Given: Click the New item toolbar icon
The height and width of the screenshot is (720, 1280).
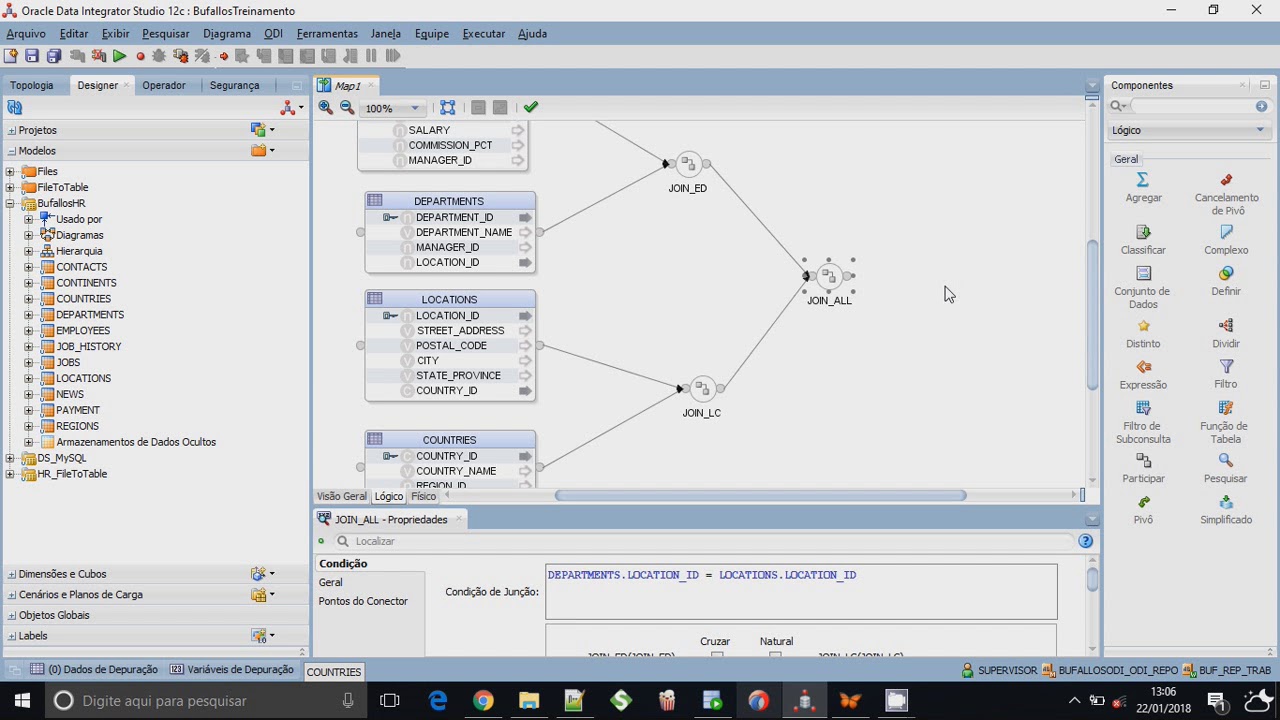Looking at the screenshot, I should [11, 56].
